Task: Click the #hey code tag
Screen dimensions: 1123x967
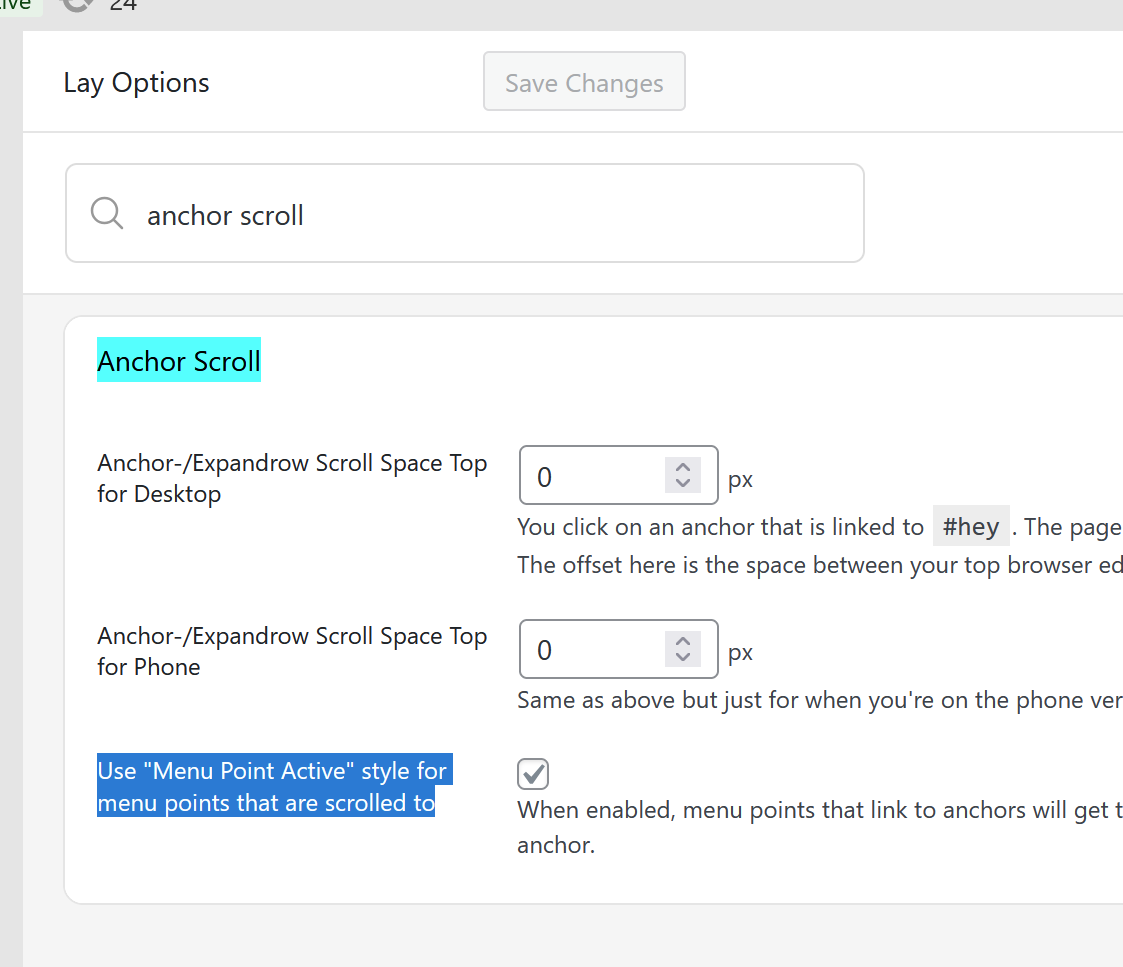Action: 970,527
